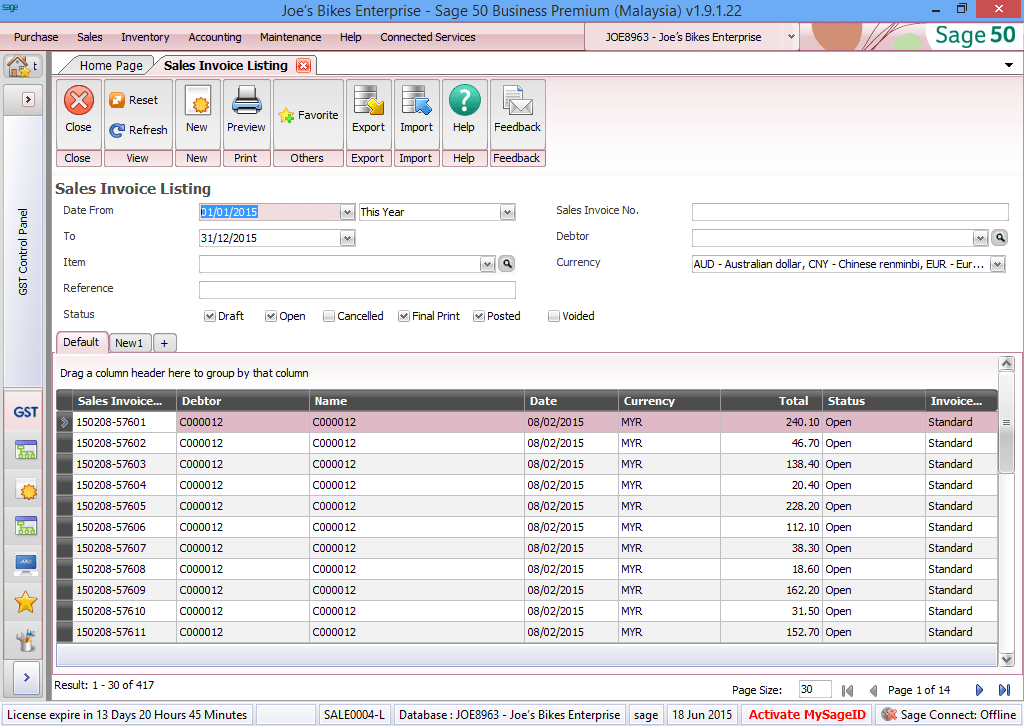Send Feedback using the toolbar icon
The height and width of the screenshot is (726, 1024).
517,113
